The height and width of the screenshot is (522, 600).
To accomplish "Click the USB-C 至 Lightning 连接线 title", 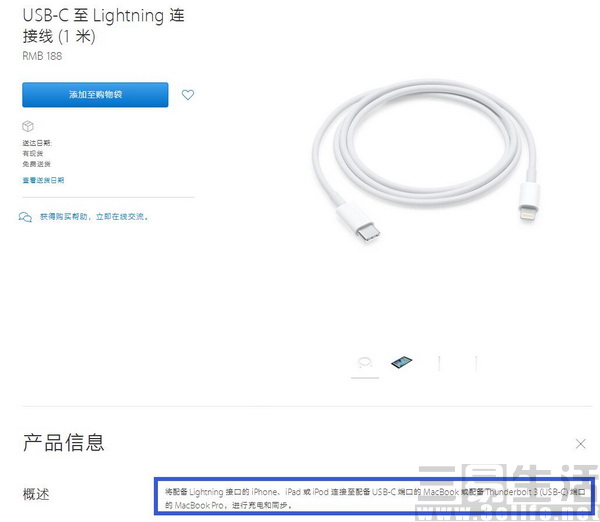I will [103, 26].
